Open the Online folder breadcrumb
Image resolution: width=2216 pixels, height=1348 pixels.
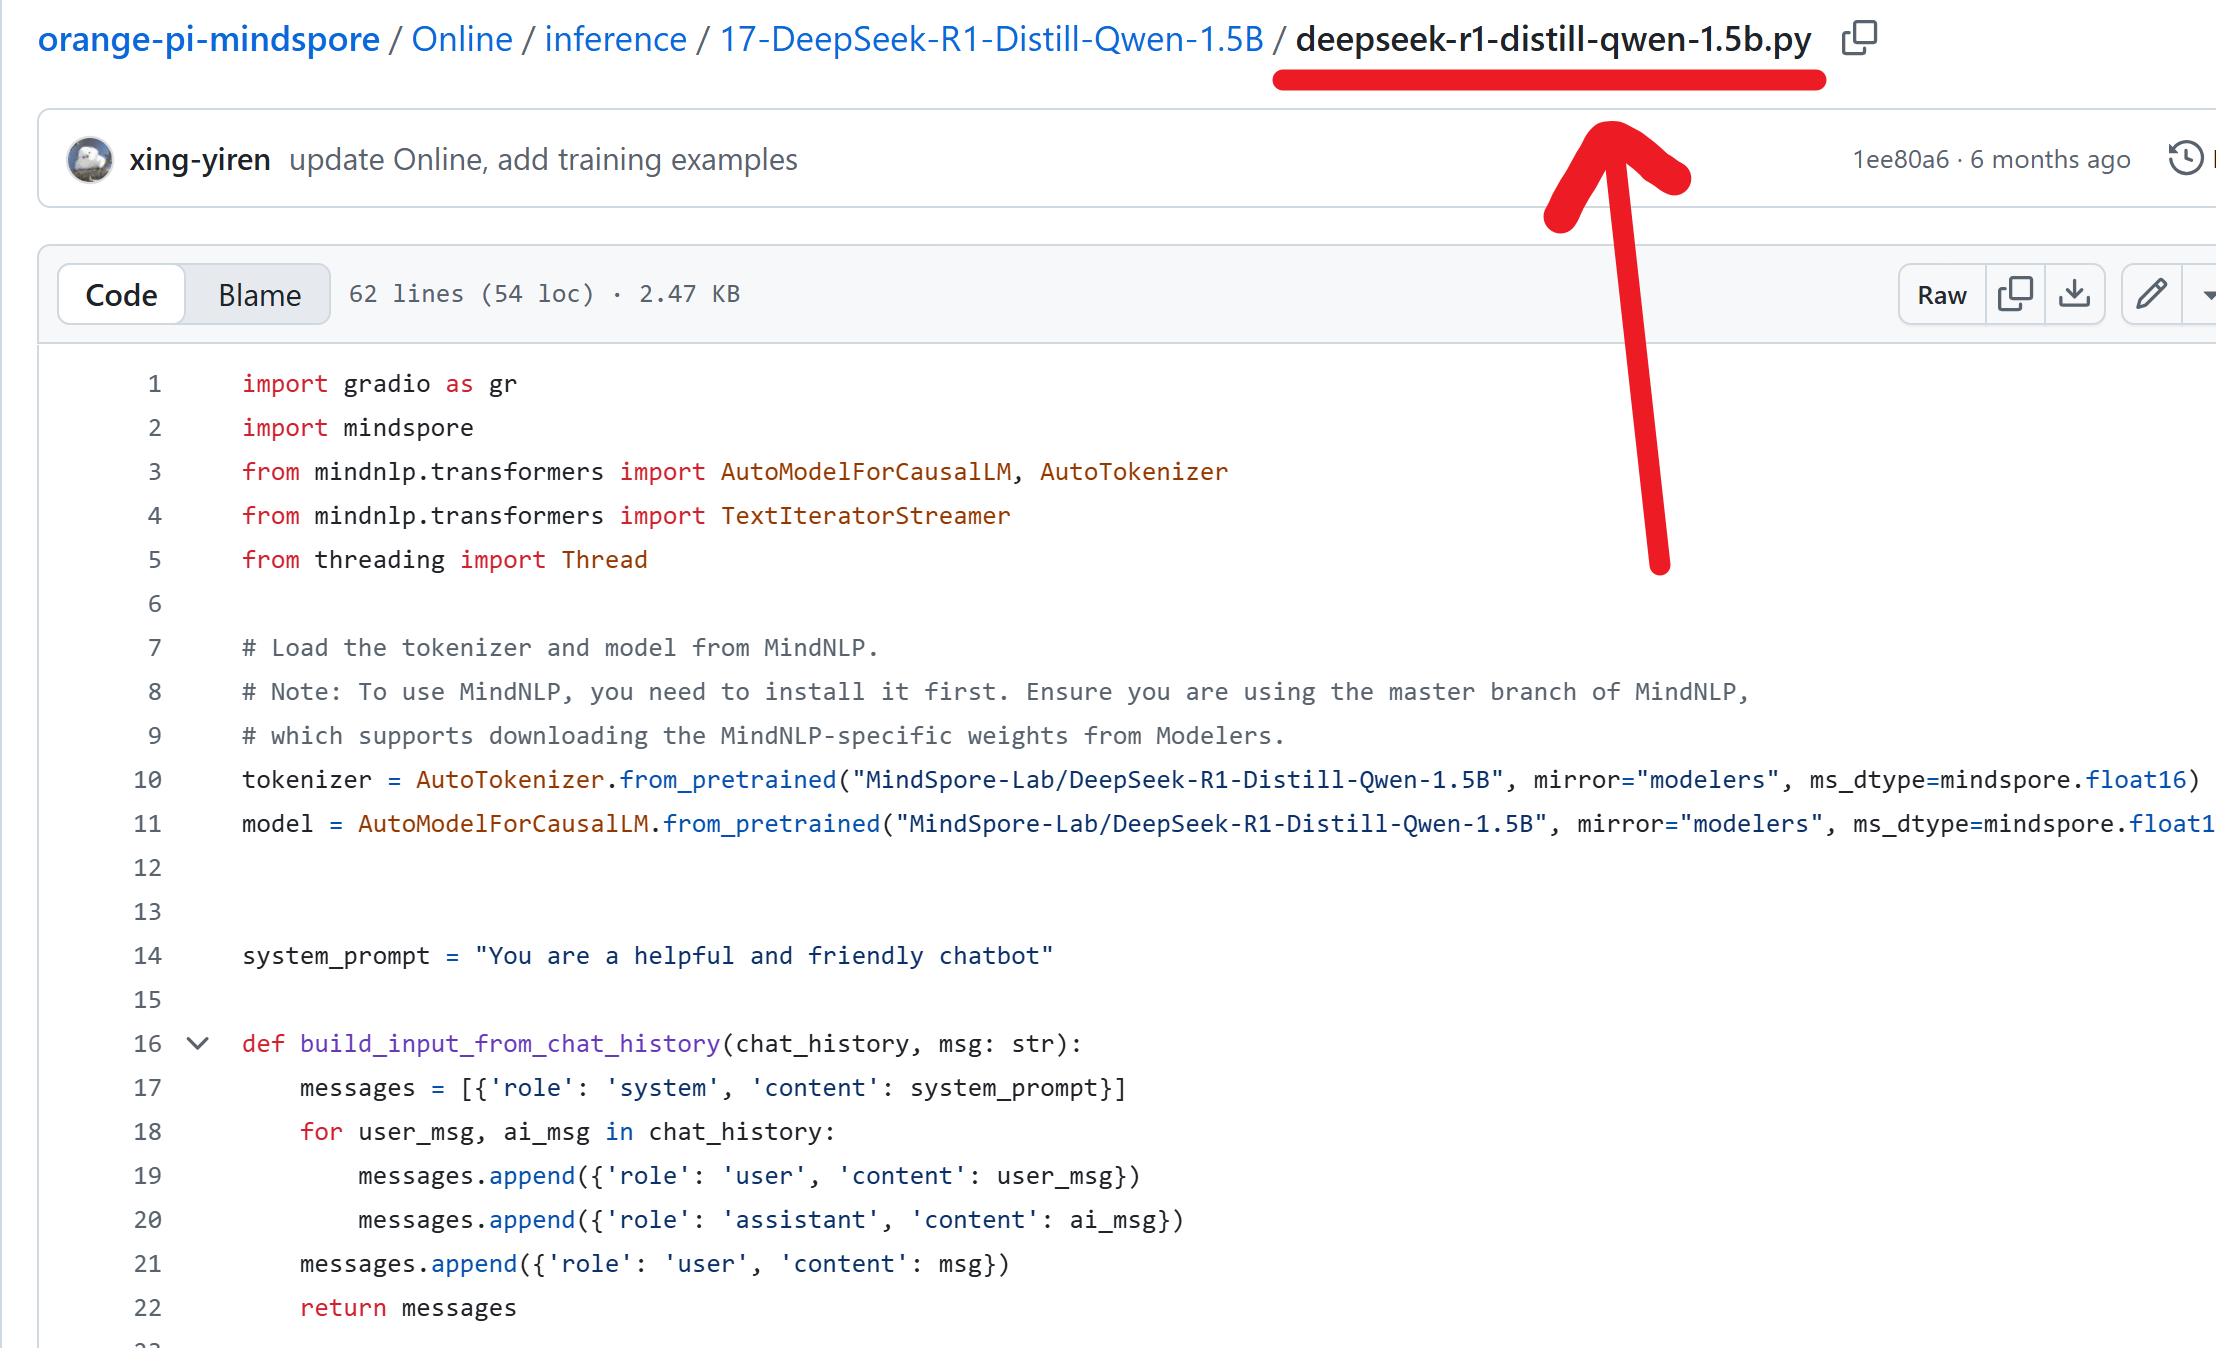pyautogui.click(x=462, y=39)
